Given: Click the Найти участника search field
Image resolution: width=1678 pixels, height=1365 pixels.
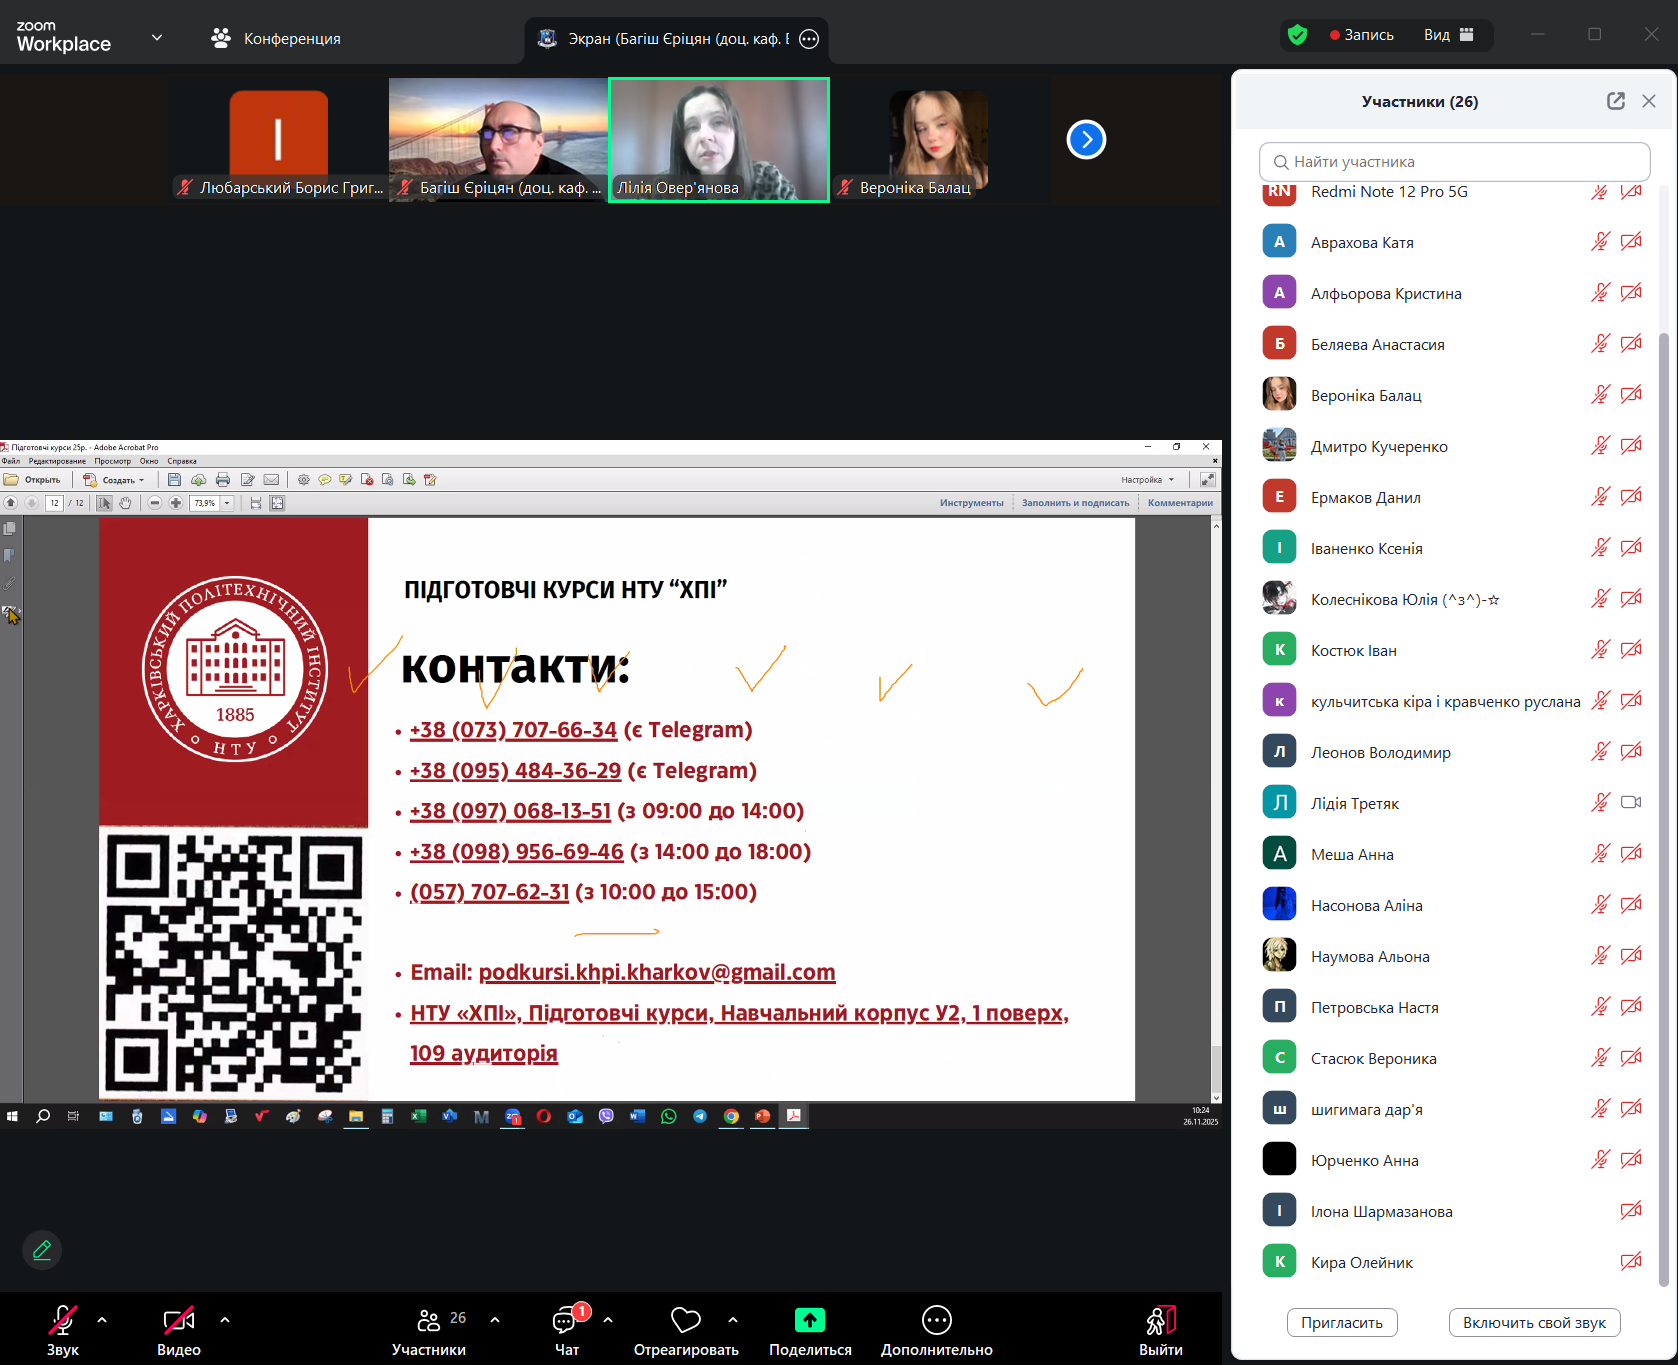Looking at the screenshot, I should pyautogui.click(x=1454, y=162).
